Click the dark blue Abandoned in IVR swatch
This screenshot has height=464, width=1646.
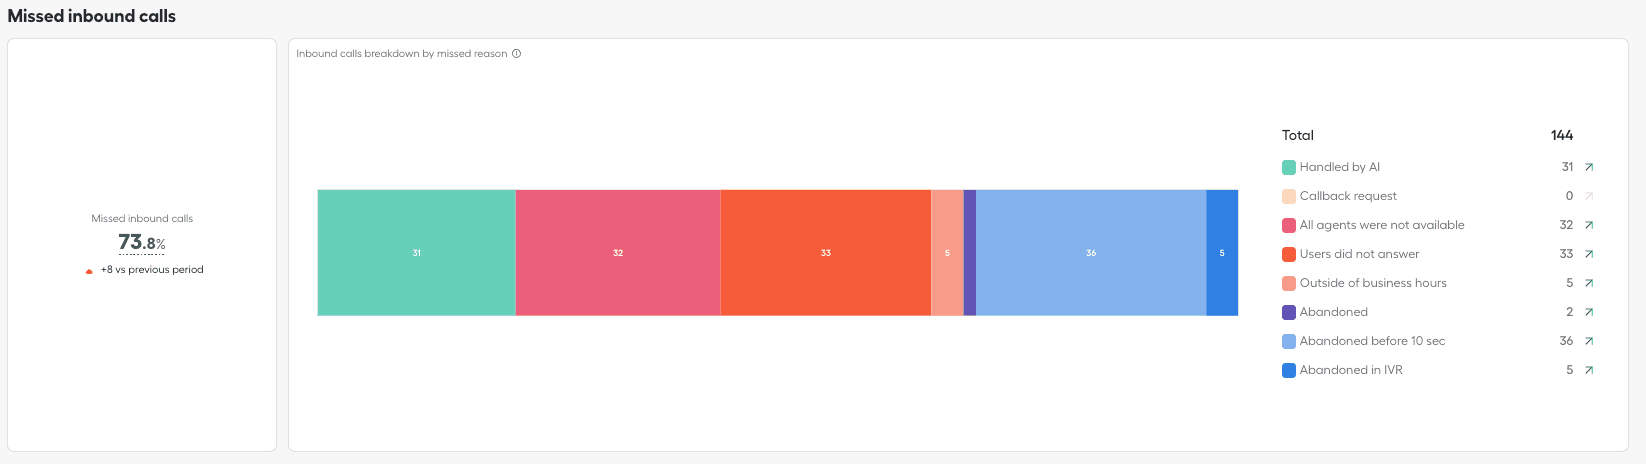point(1289,370)
